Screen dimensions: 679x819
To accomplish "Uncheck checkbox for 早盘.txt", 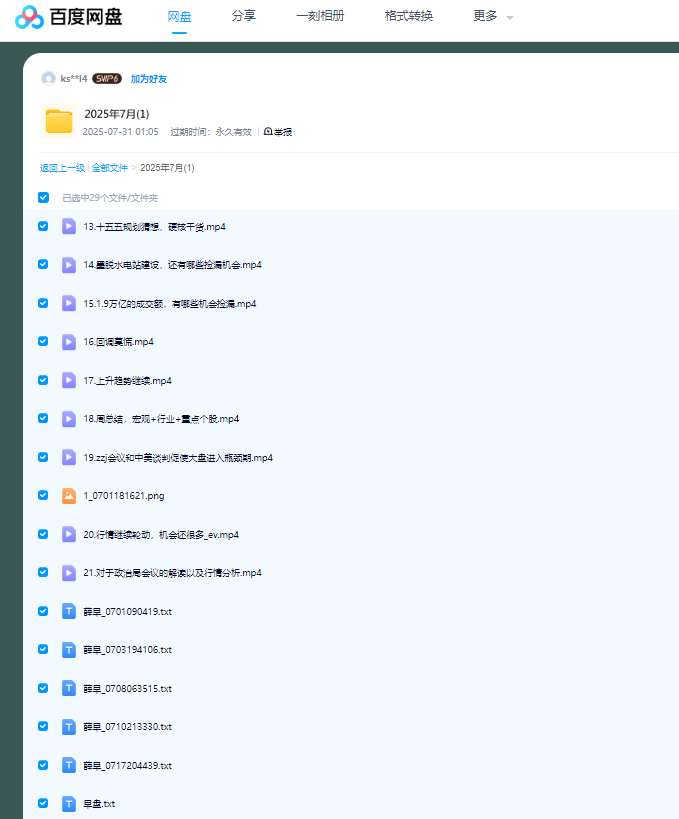I will click(43, 803).
